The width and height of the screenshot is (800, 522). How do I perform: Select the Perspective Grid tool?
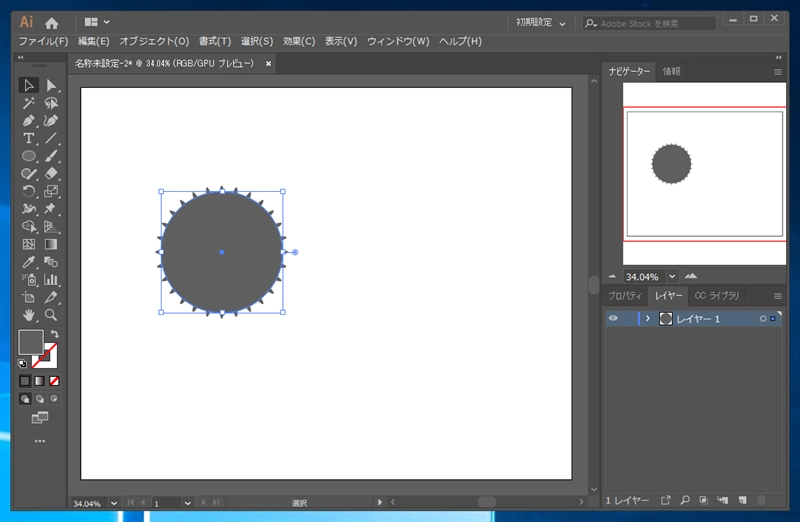(51, 227)
